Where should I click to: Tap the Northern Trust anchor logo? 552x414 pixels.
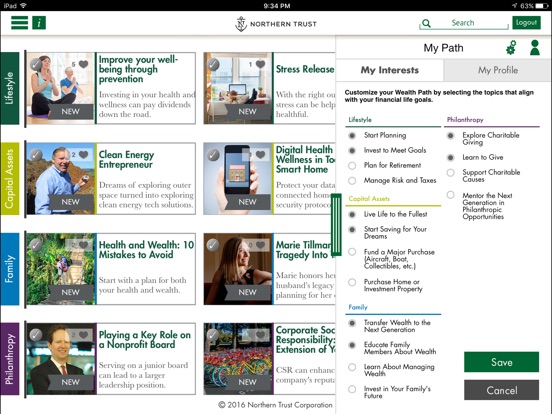[x=241, y=24]
